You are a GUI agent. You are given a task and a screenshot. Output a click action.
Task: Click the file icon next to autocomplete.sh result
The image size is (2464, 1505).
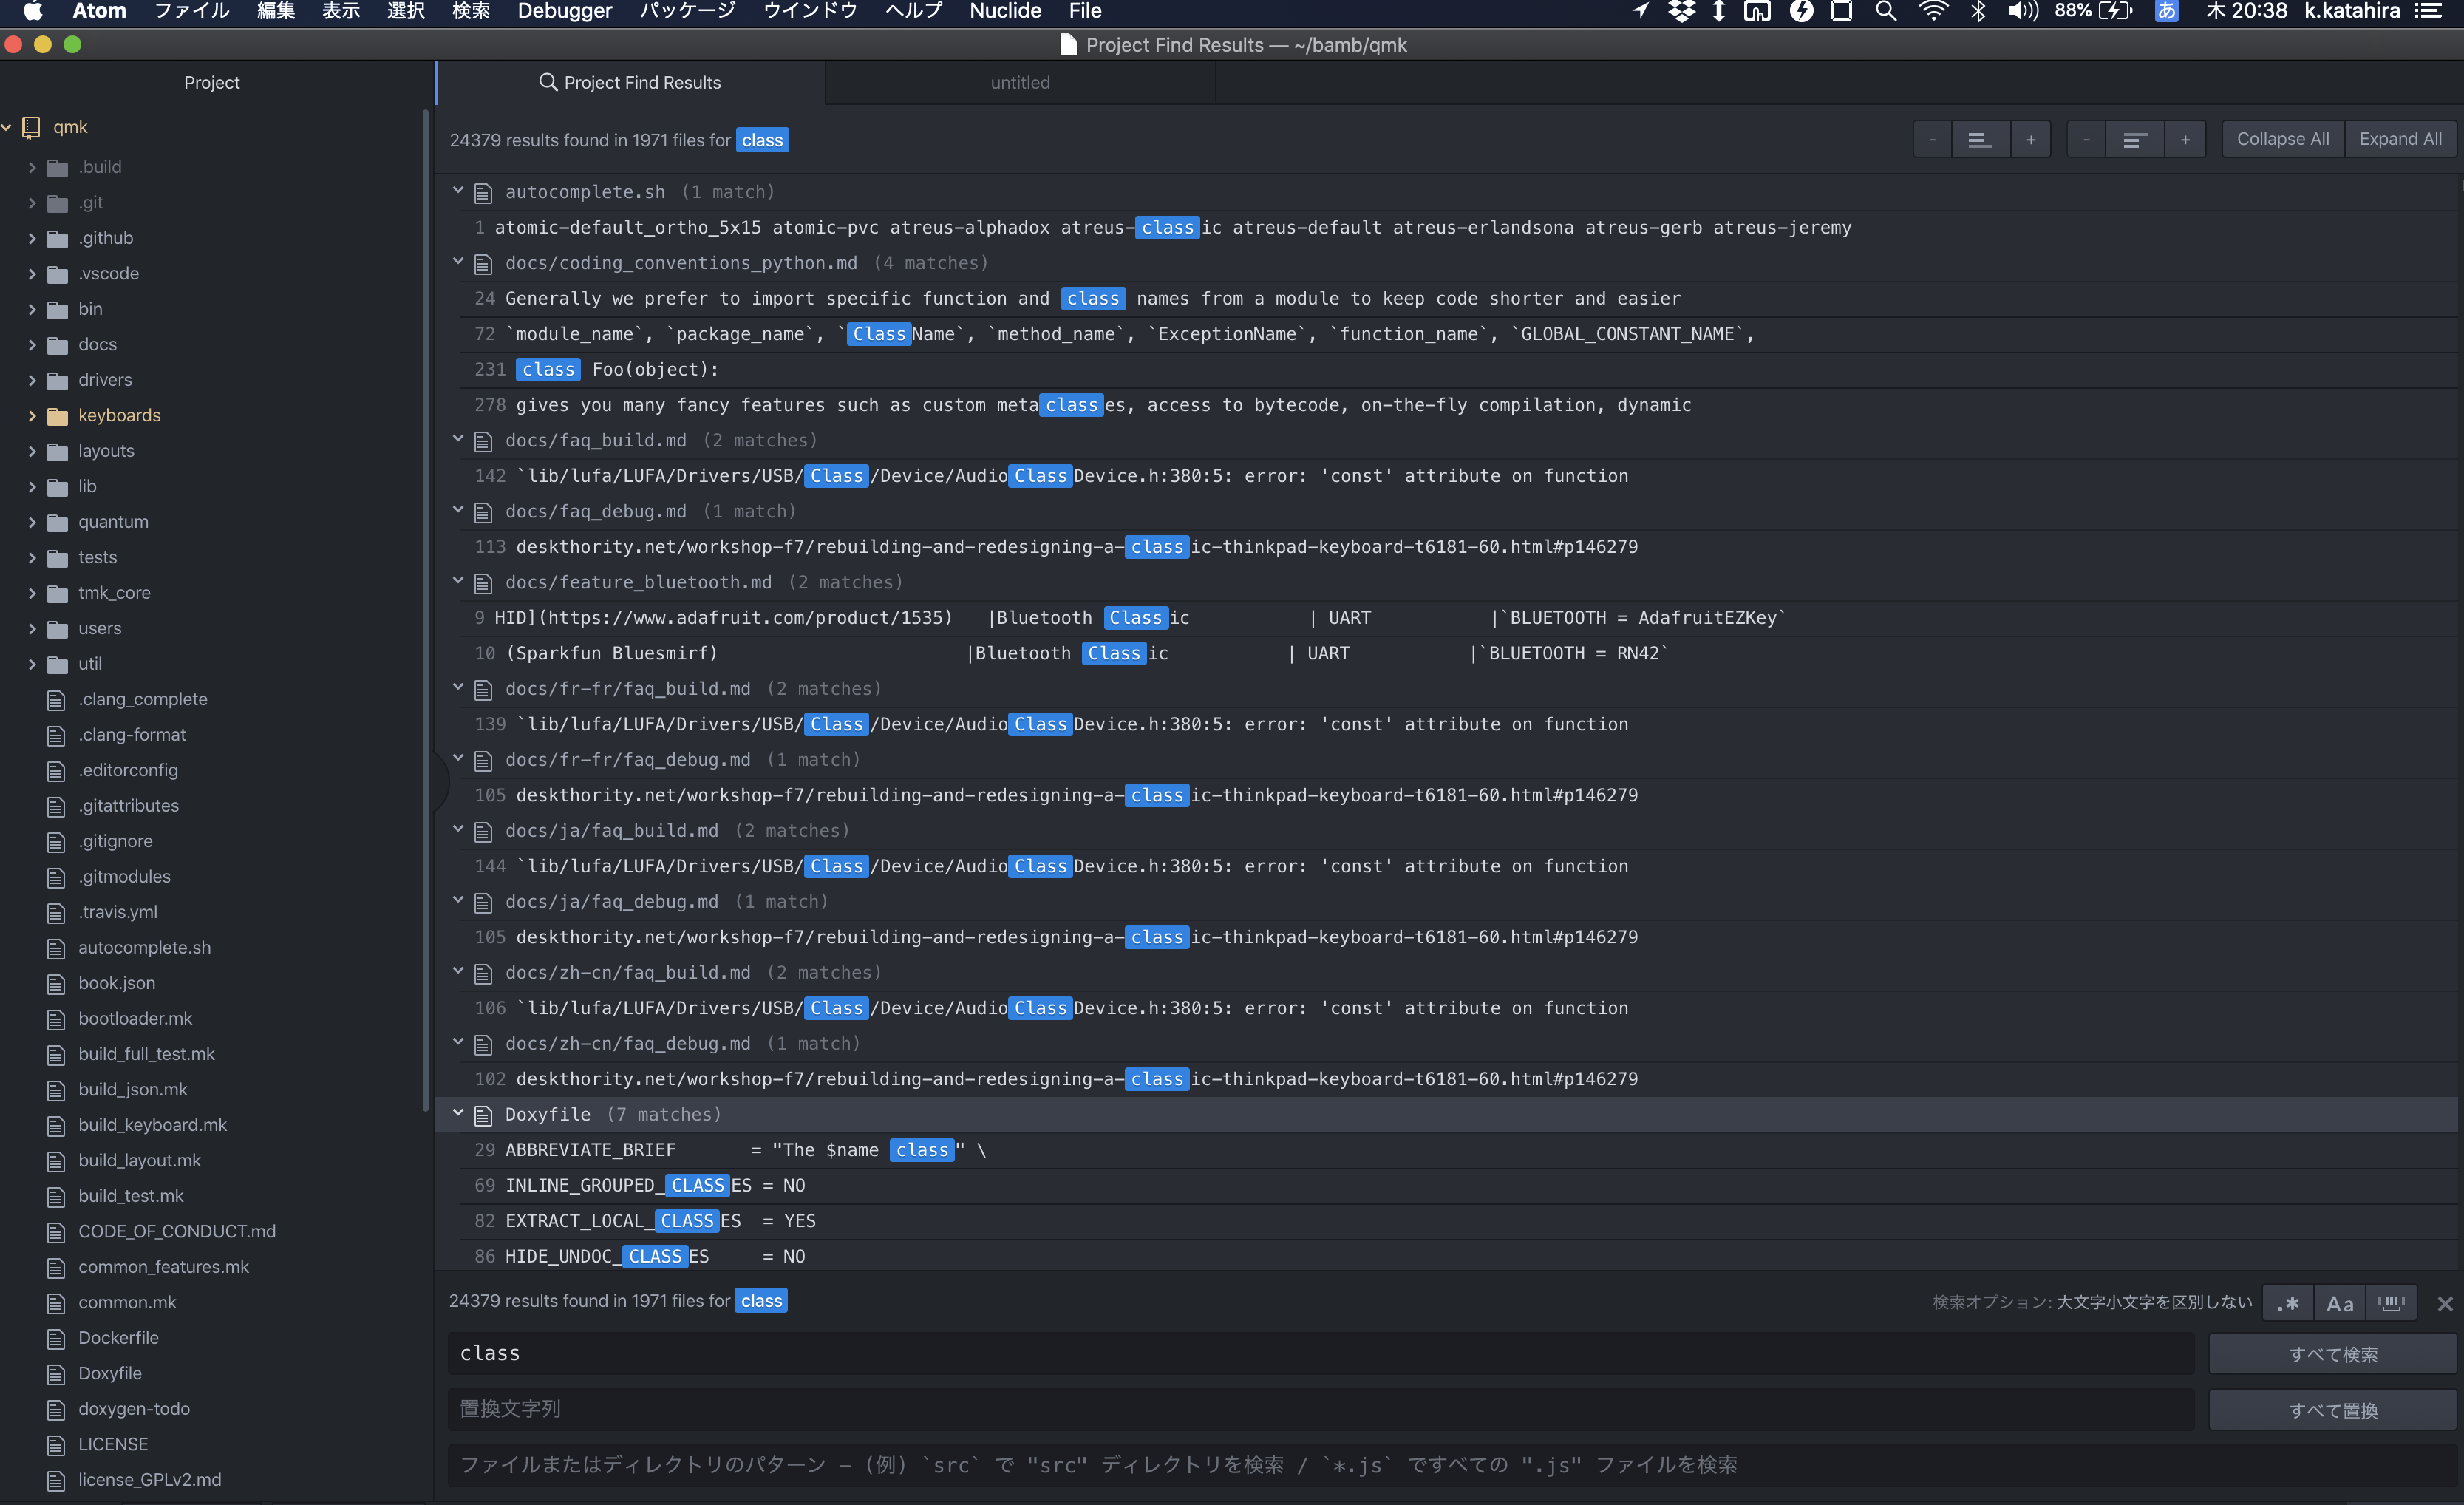[x=483, y=192]
